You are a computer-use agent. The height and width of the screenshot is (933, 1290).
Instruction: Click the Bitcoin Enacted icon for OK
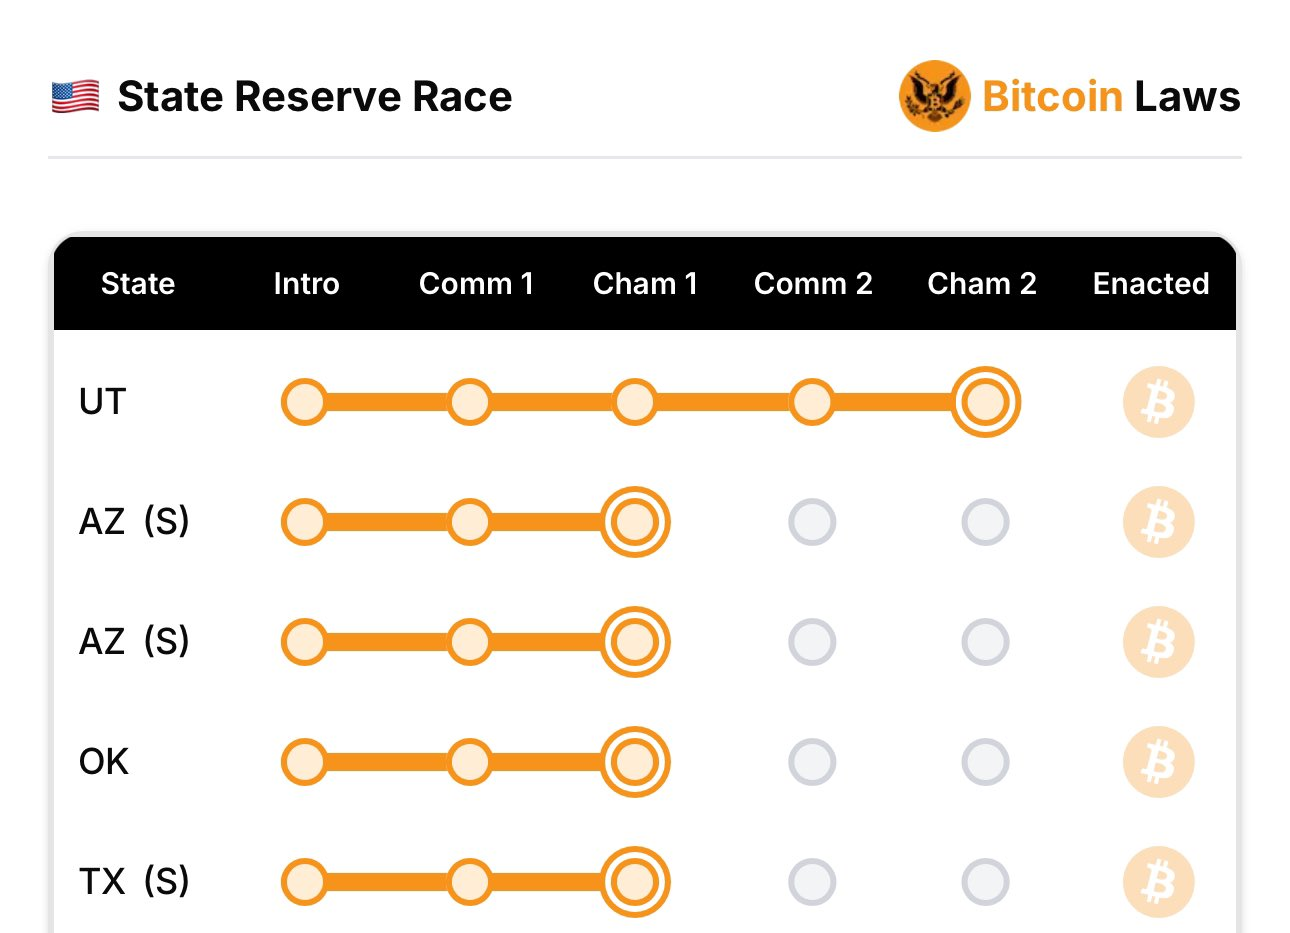pyautogui.click(x=1158, y=762)
